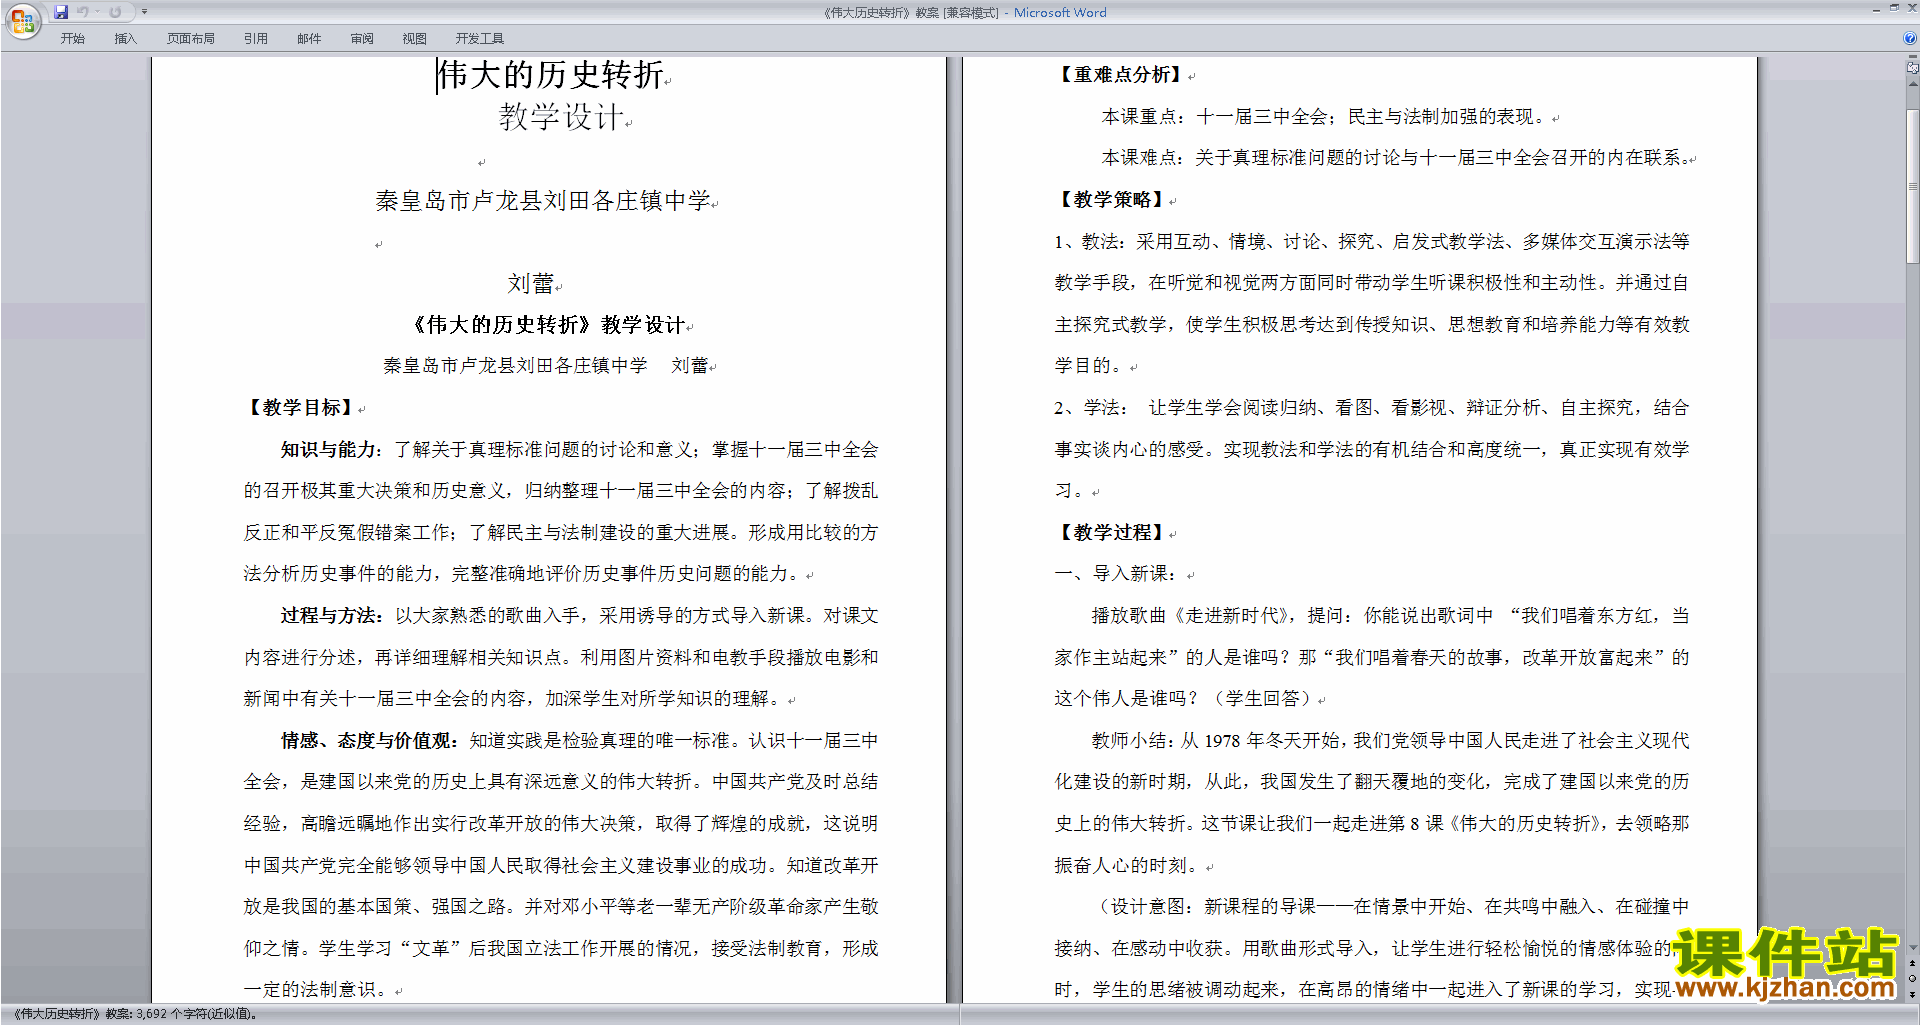The height and width of the screenshot is (1025, 1920).
Task: Click the bold label 过程与方法
Action: coord(327,616)
